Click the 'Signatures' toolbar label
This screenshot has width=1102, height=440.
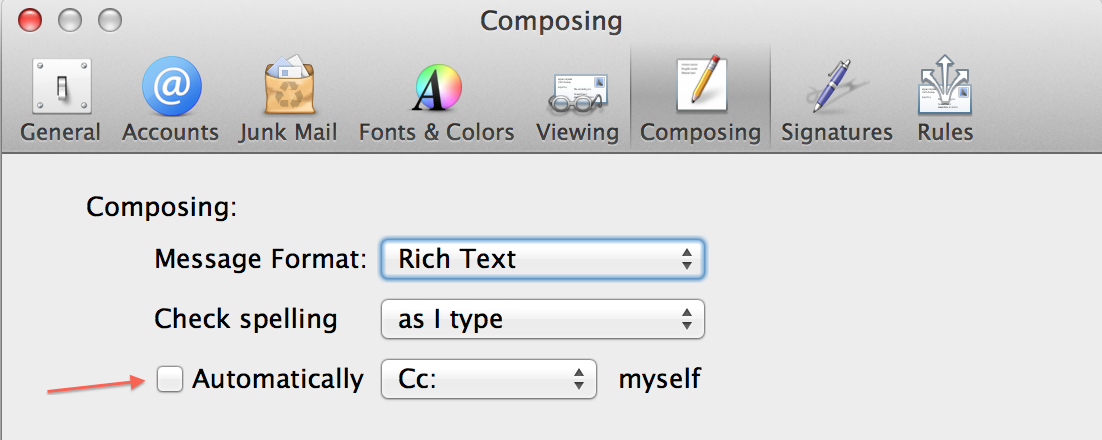(x=837, y=132)
